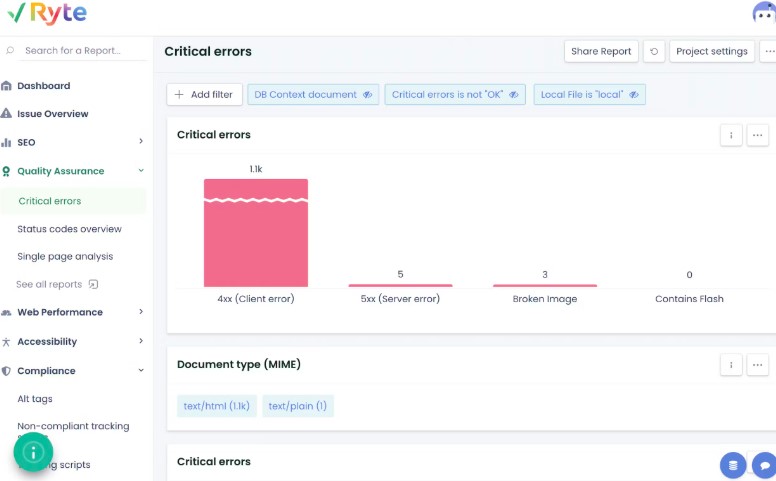
Task: Open Project settings
Action: (x=711, y=51)
